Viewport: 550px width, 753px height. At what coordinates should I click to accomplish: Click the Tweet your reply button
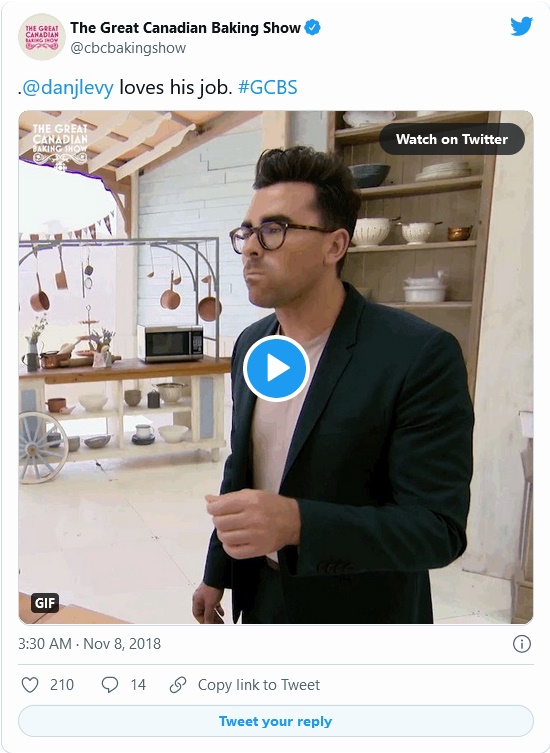tap(276, 721)
